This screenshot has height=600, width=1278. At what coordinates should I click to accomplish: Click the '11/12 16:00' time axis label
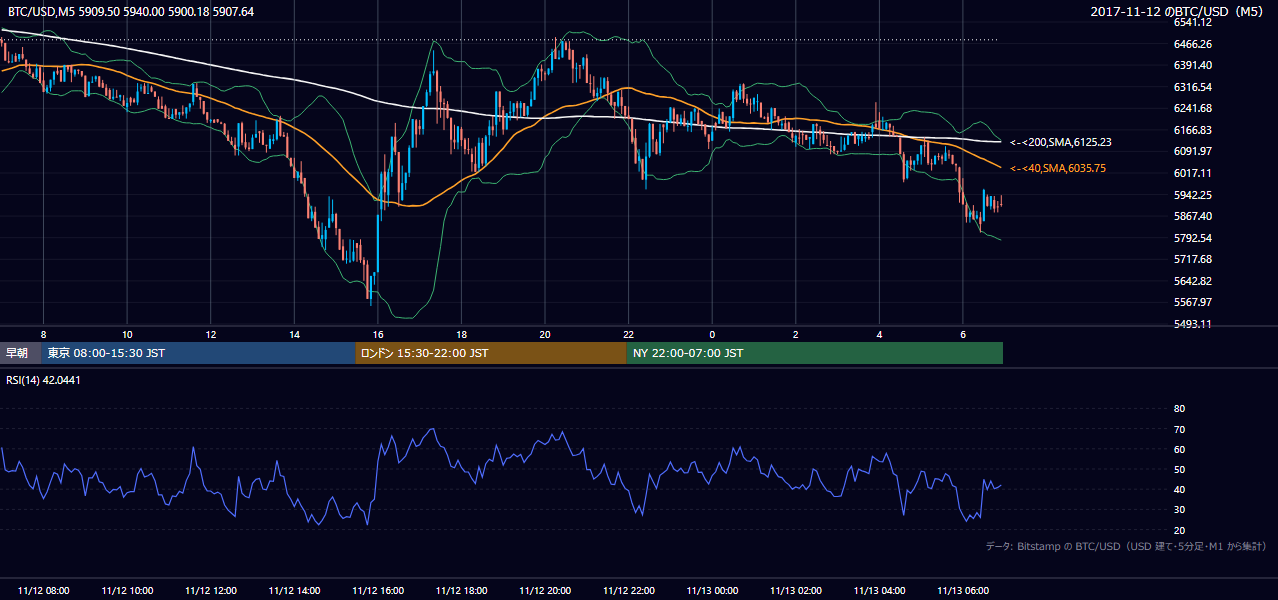[x=378, y=591]
